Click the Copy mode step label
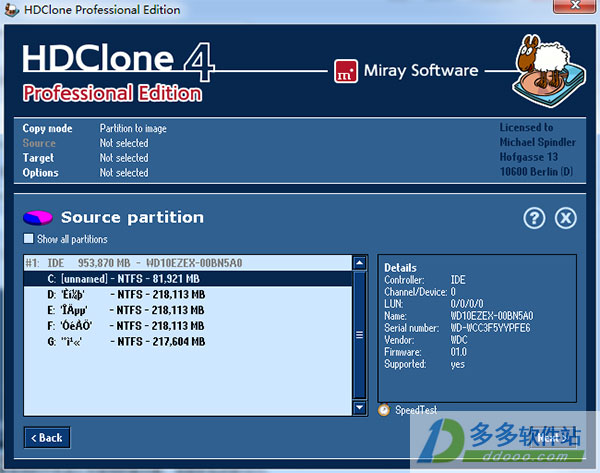The width and height of the screenshot is (600, 473). 47,128
